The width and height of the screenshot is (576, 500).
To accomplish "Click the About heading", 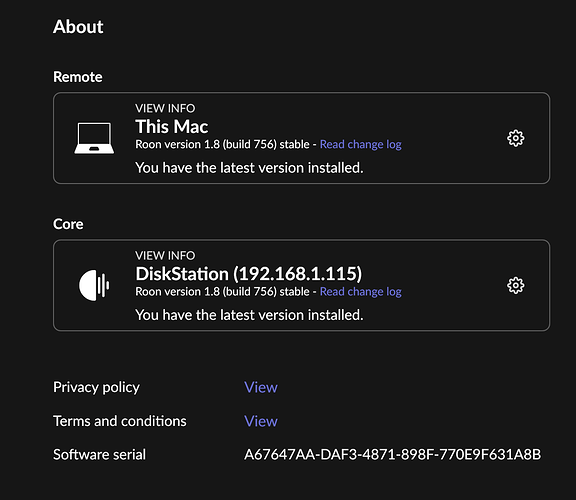I will coord(78,27).
